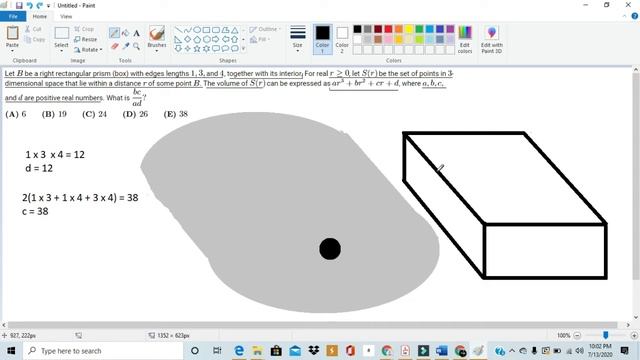Pick the yellow color swatch
Screen dimensions: 640x360
pos(409,29)
